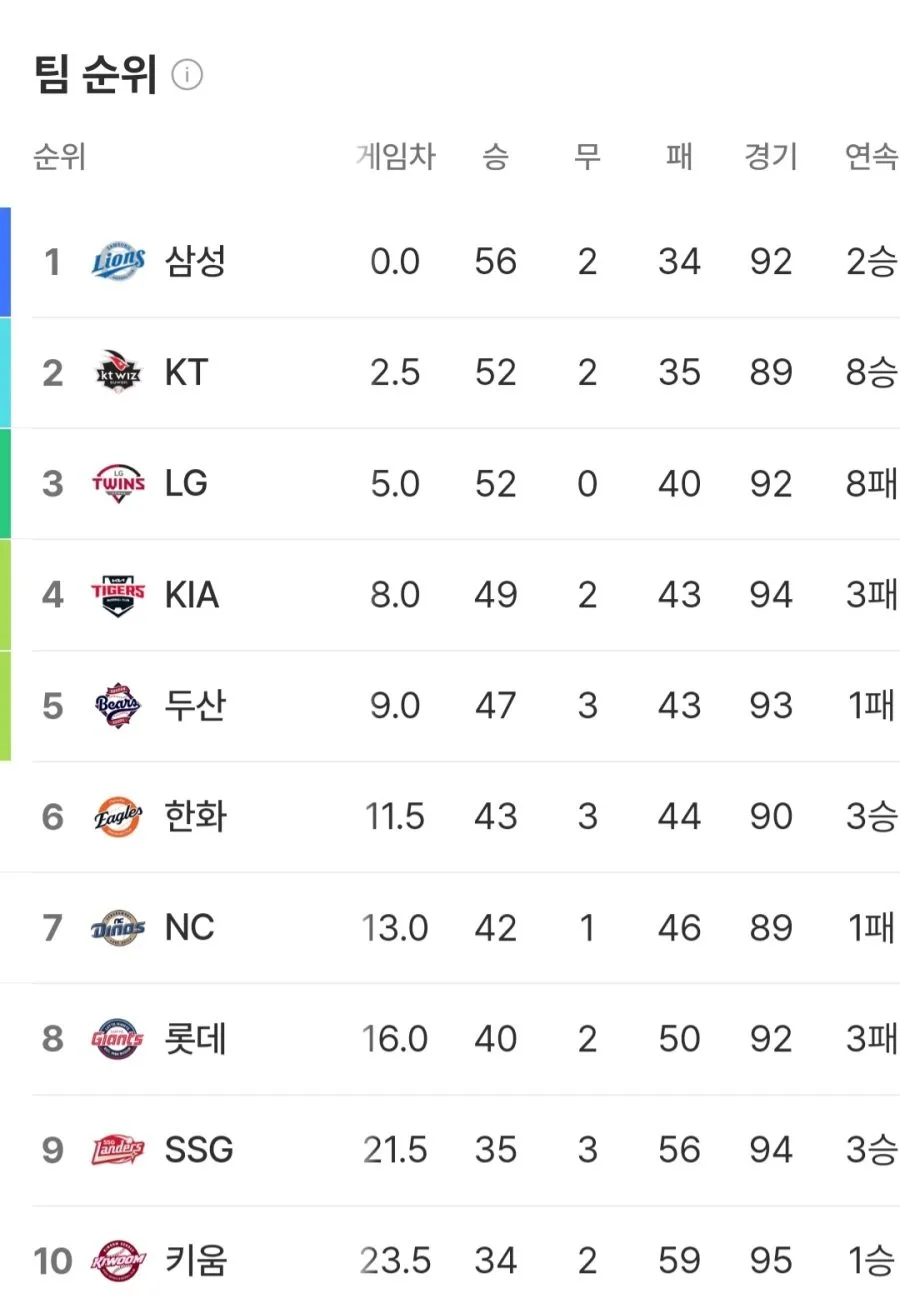Image resolution: width=900 pixels, height=1313 pixels.
Task: Tap the 롯데 team name
Action: pyautogui.click(x=196, y=1039)
